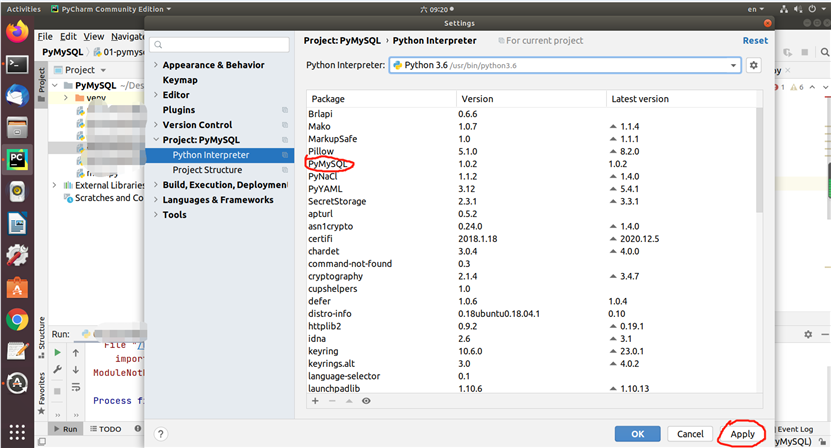Open the Python Interpreter dropdown

(x=565, y=65)
